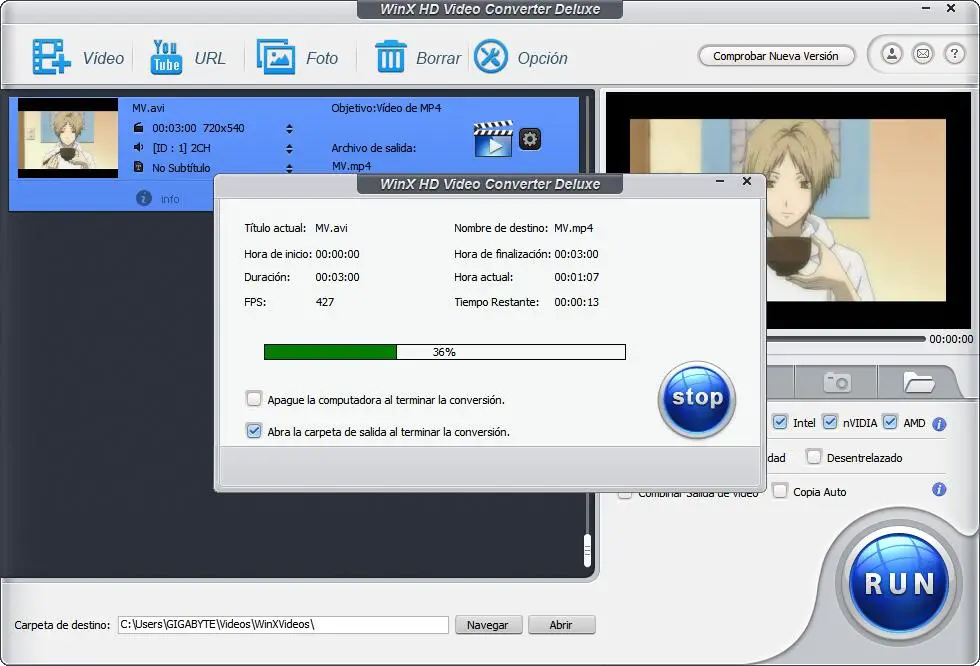Click the video track film icon
980x666 pixels.
[x=139, y=127]
